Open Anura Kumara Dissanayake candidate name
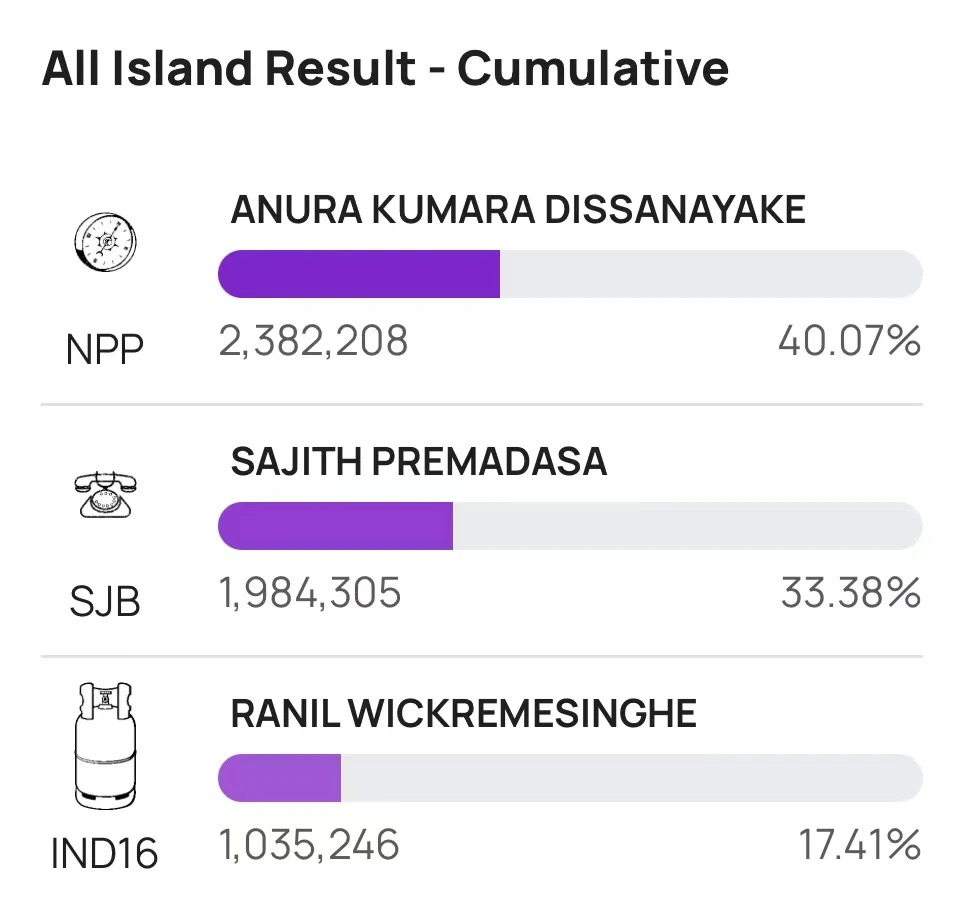The image size is (980, 907). click(518, 210)
